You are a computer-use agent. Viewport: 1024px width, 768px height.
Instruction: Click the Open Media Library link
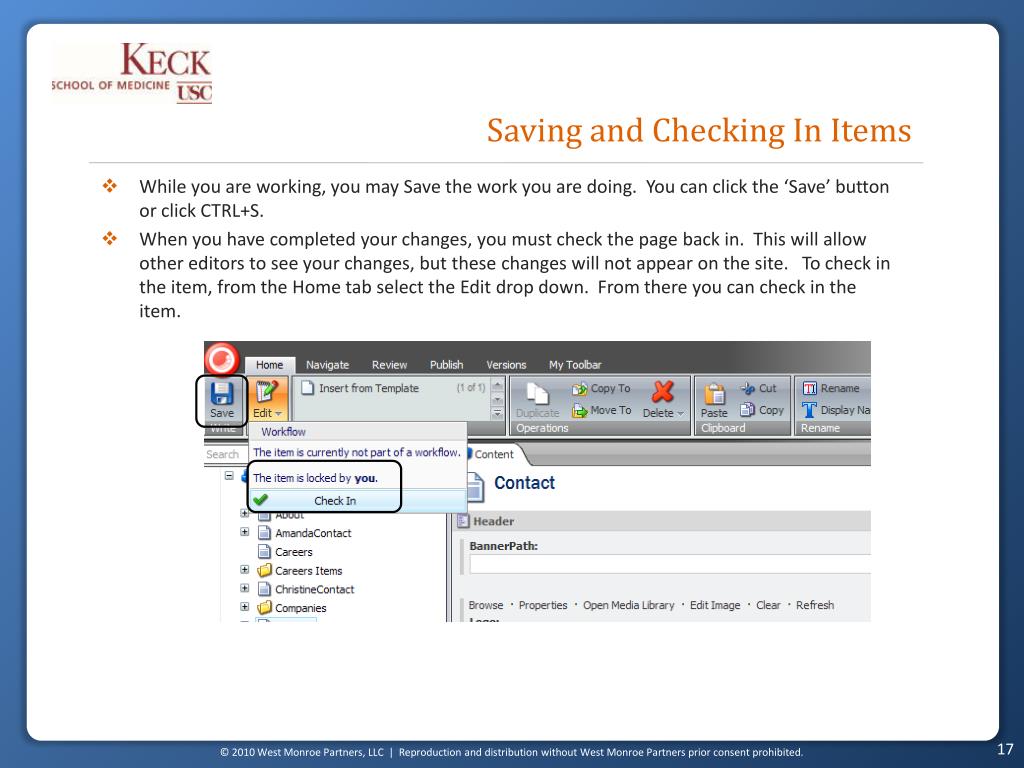tap(628, 605)
